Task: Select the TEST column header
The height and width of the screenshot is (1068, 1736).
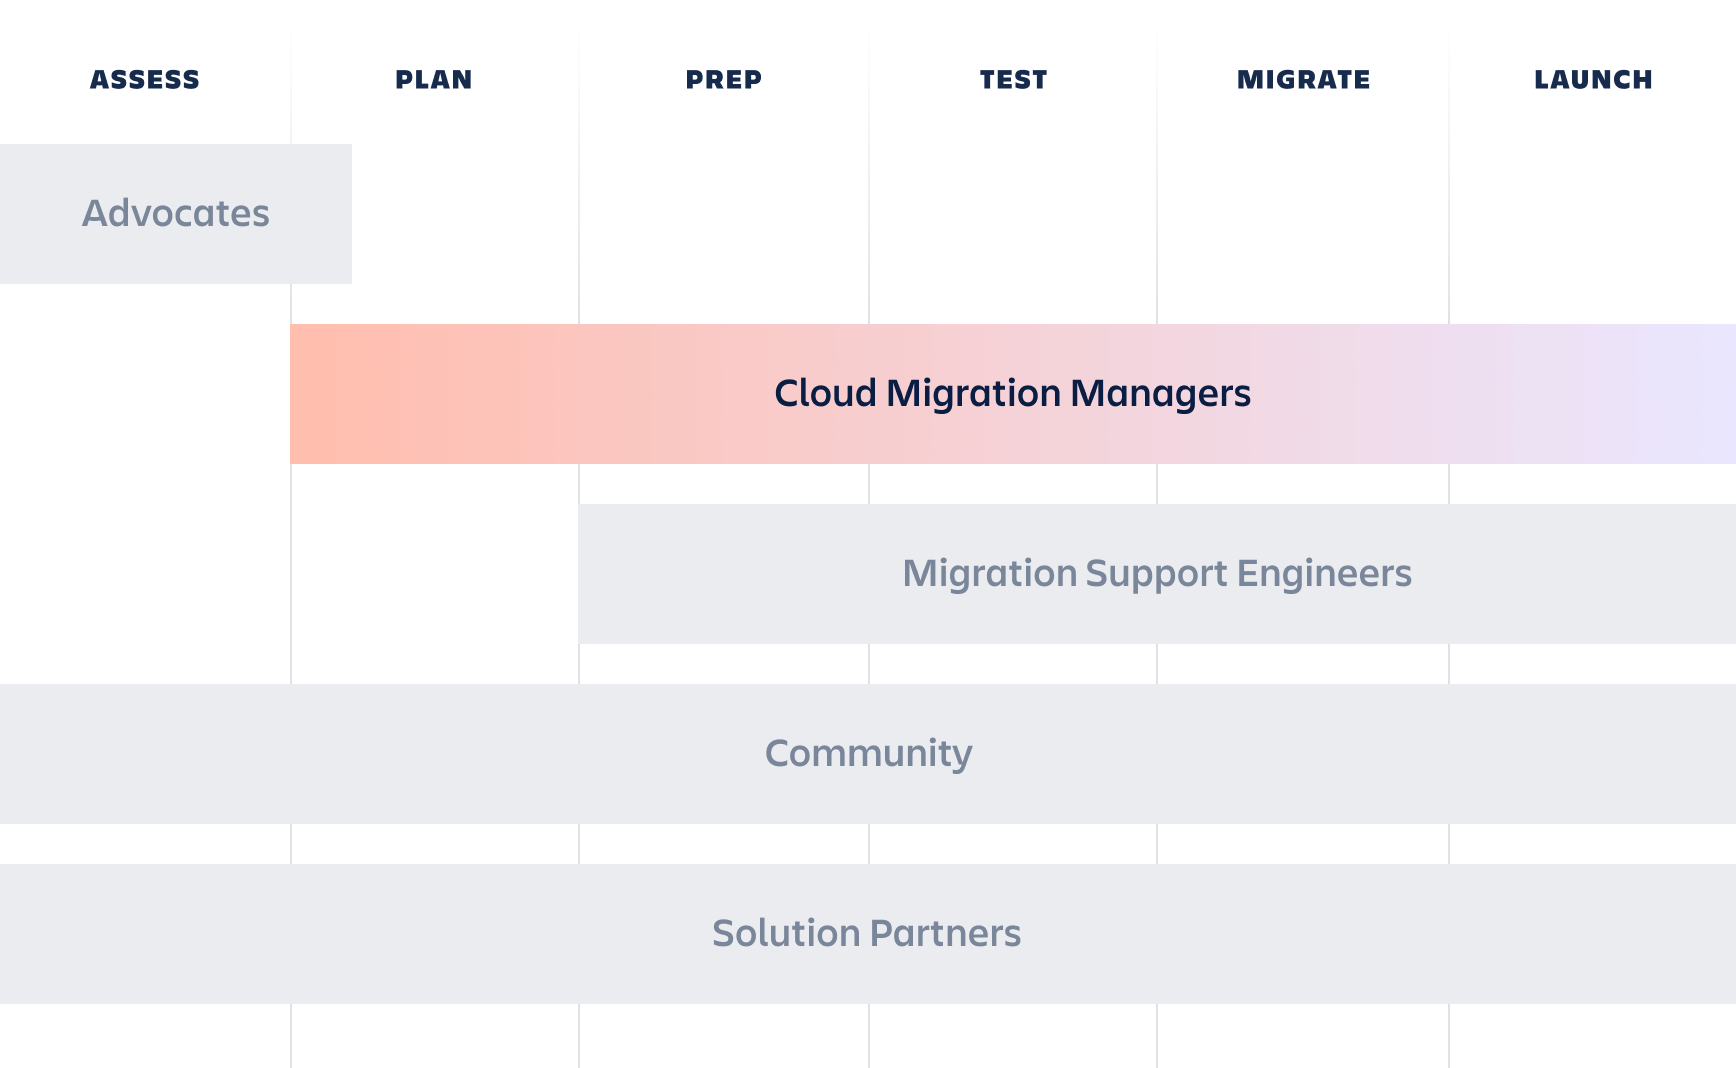Action: coord(1013,80)
